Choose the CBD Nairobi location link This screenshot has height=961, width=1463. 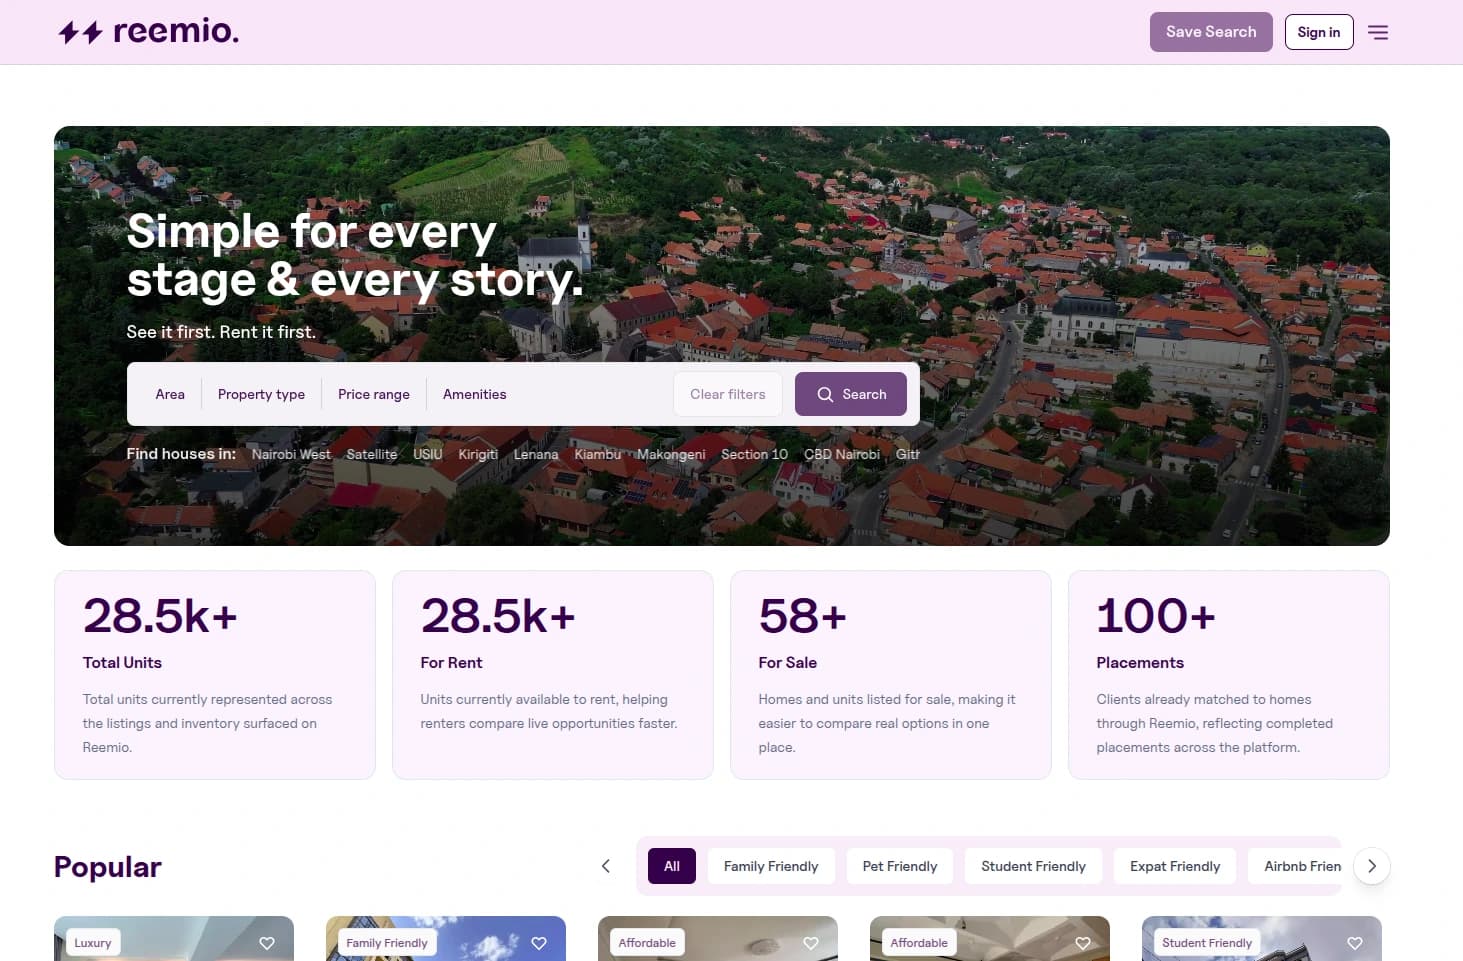tap(842, 454)
